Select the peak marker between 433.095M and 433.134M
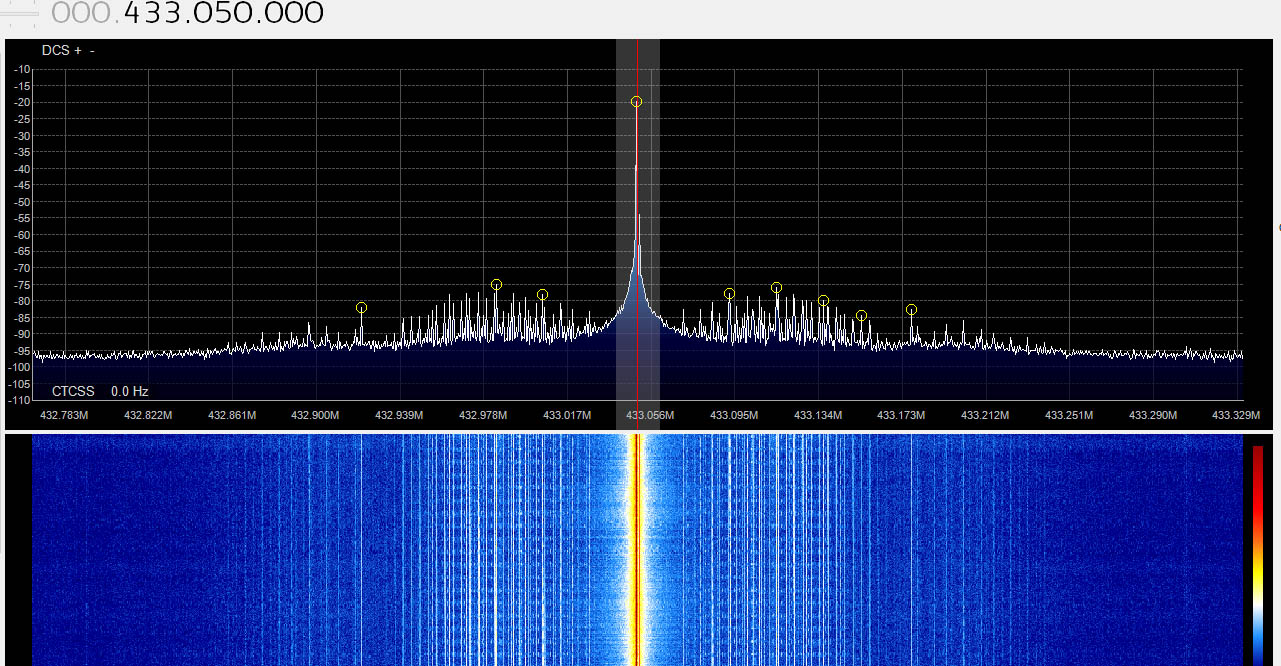Viewport: 1281px width, 666px height. click(x=776, y=288)
